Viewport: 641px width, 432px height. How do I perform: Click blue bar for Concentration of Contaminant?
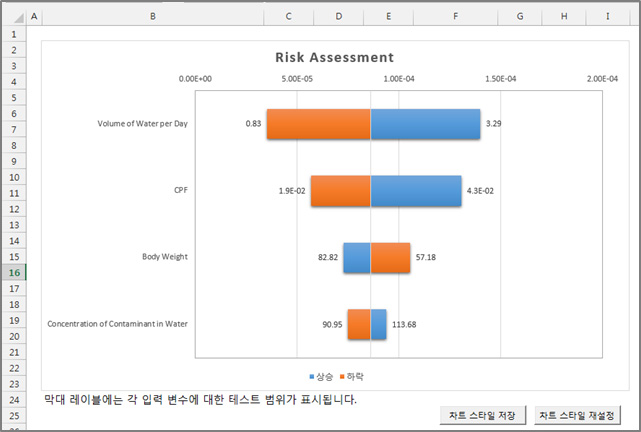pyautogui.click(x=379, y=324)
